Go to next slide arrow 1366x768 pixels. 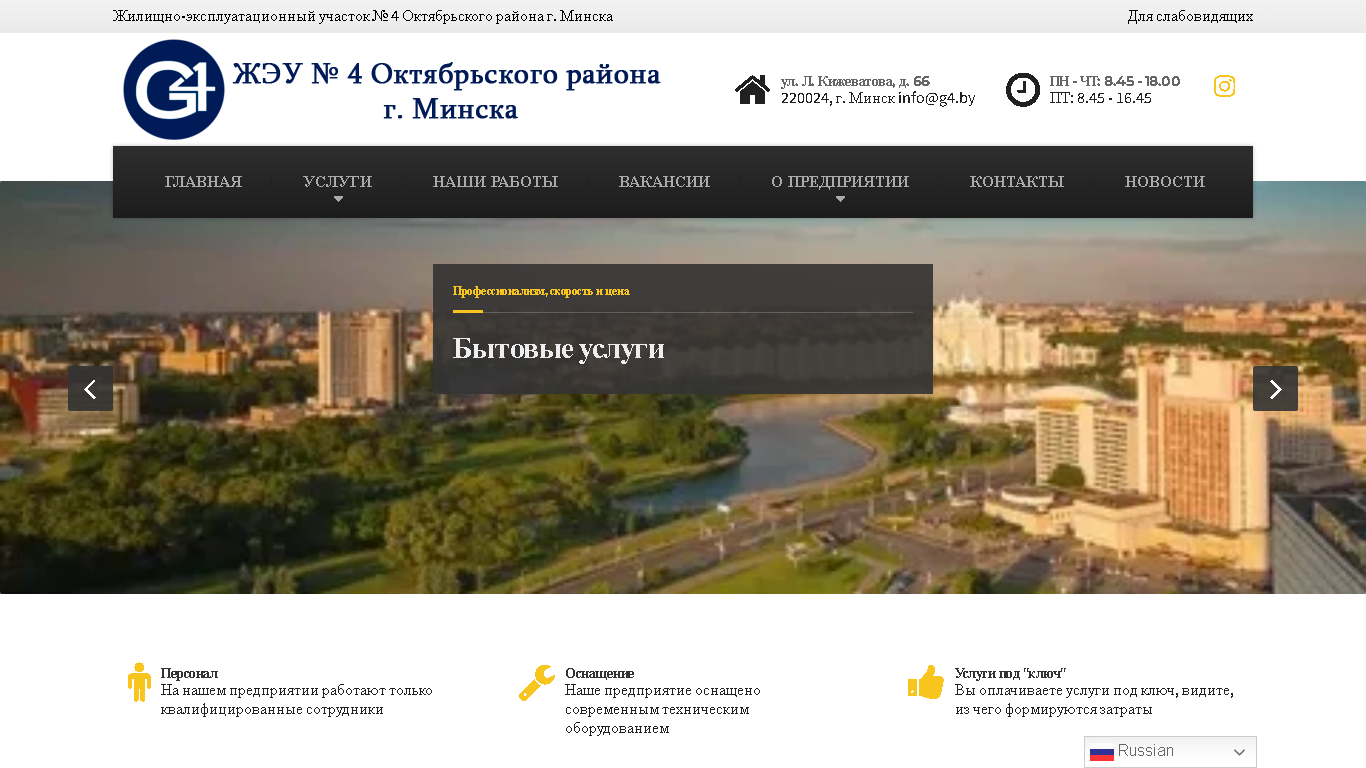(x=1275, y=389)
